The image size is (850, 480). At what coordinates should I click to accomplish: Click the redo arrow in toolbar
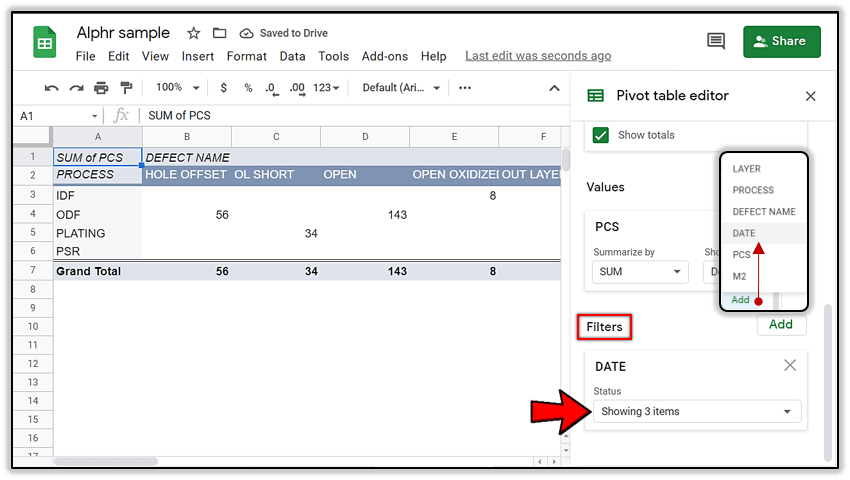(x=76, y=88)
